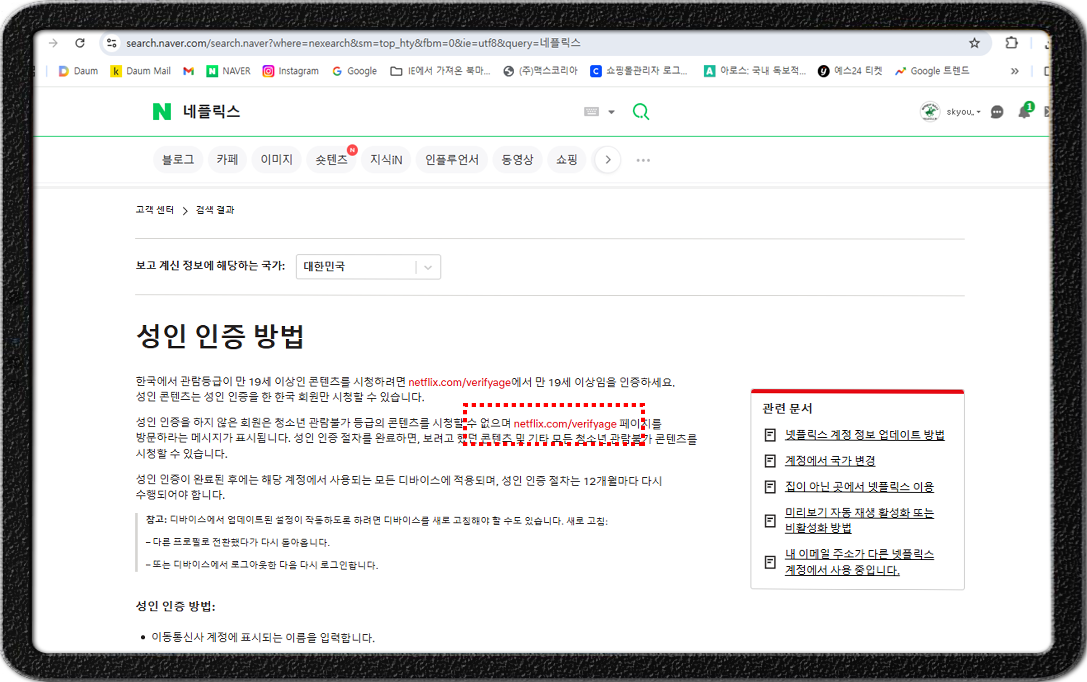Screen dimensions: 1087x682
Task: Open the Google 트렌드 bookmark
Action: click(932, 71)
